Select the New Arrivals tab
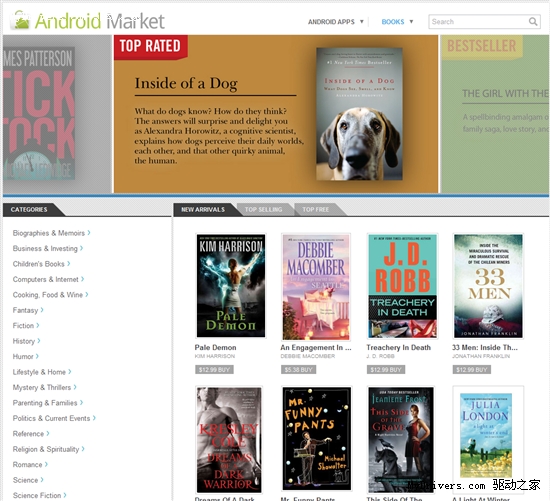The image size is (550, 501). coord(203,209)
